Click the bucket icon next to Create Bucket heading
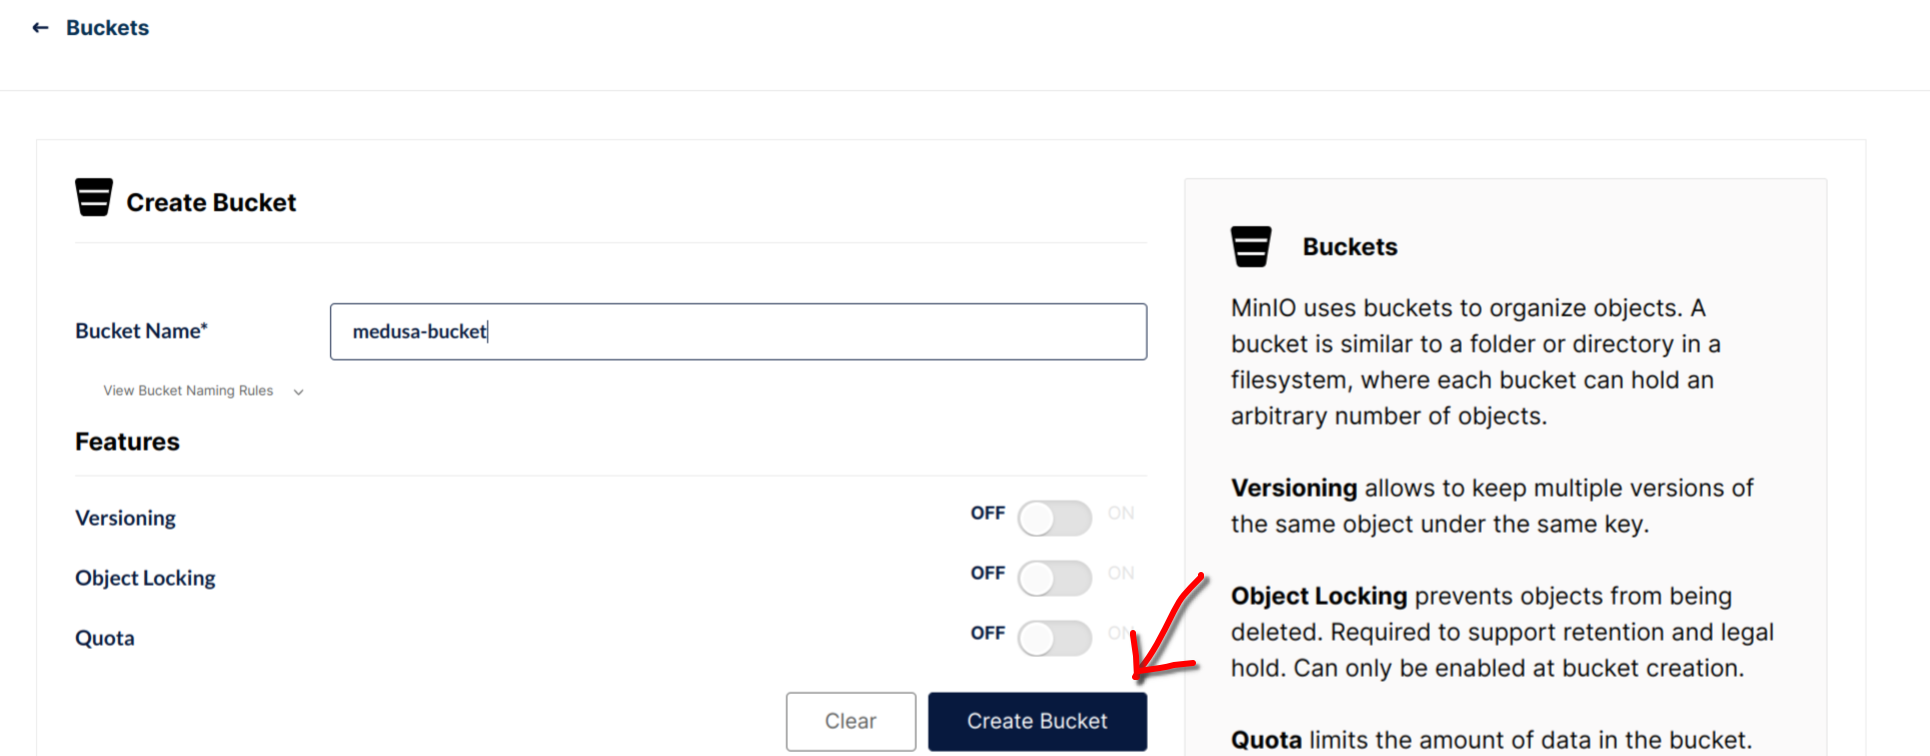1930x756 pixels. click(x=94, y=198)
